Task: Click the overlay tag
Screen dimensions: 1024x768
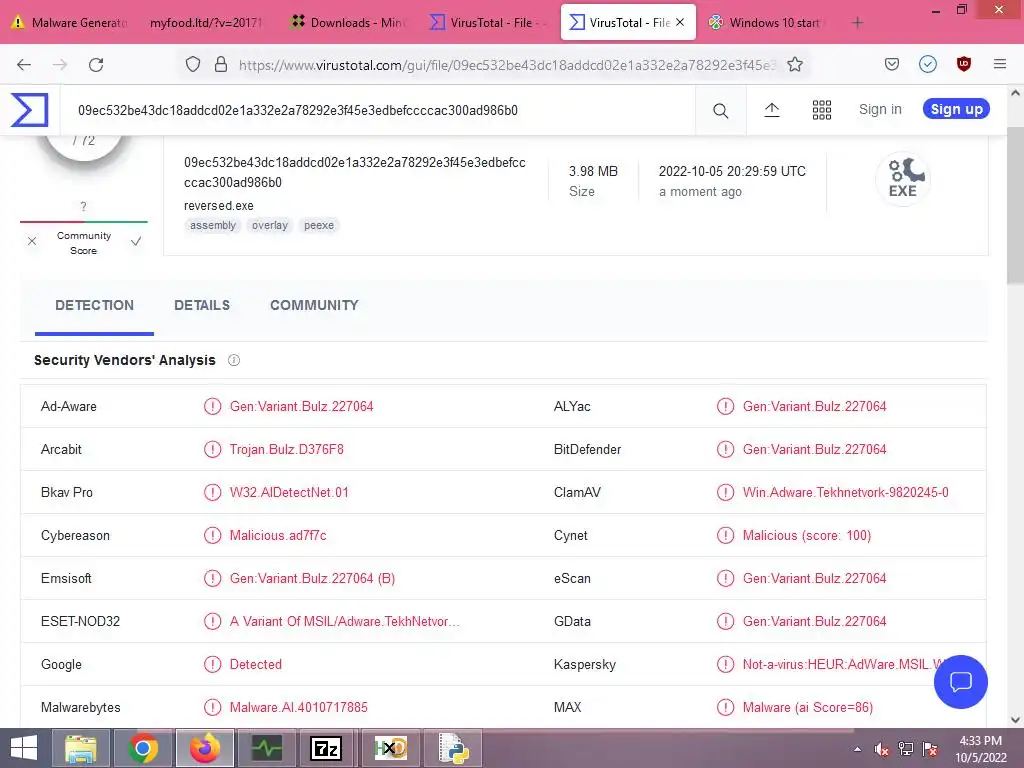Action: pos(270,225)
